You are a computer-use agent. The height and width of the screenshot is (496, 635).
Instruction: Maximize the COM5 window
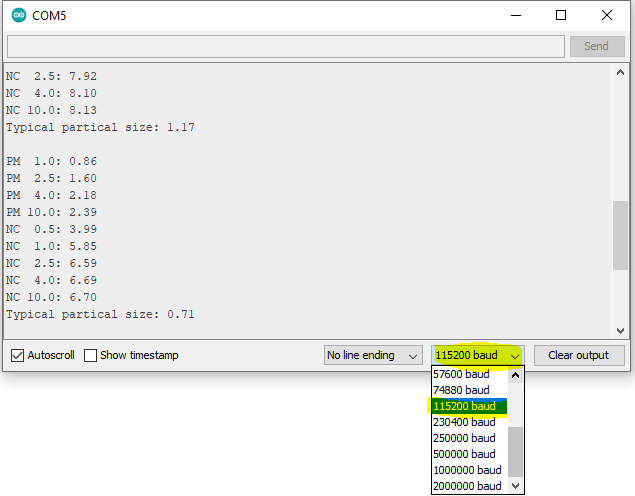pyautogui.click(x=561, y=15)
